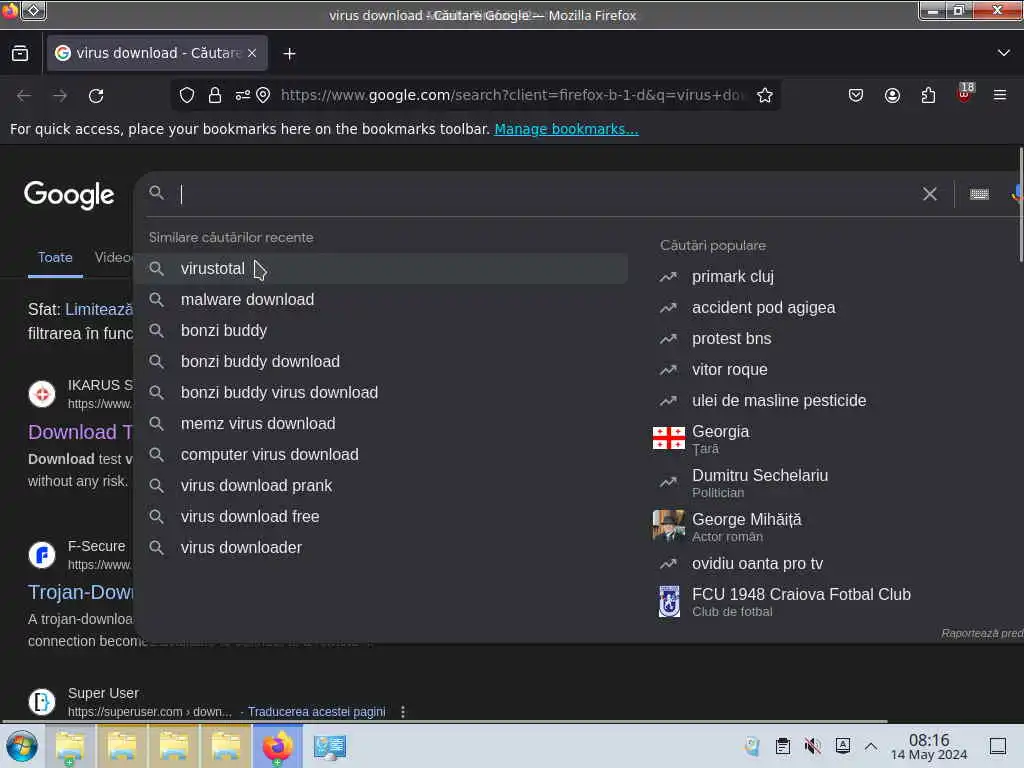Open Manage bookmarks link
The width and height of the screenshot is (1024, 768).
click(x=566, y=129)
